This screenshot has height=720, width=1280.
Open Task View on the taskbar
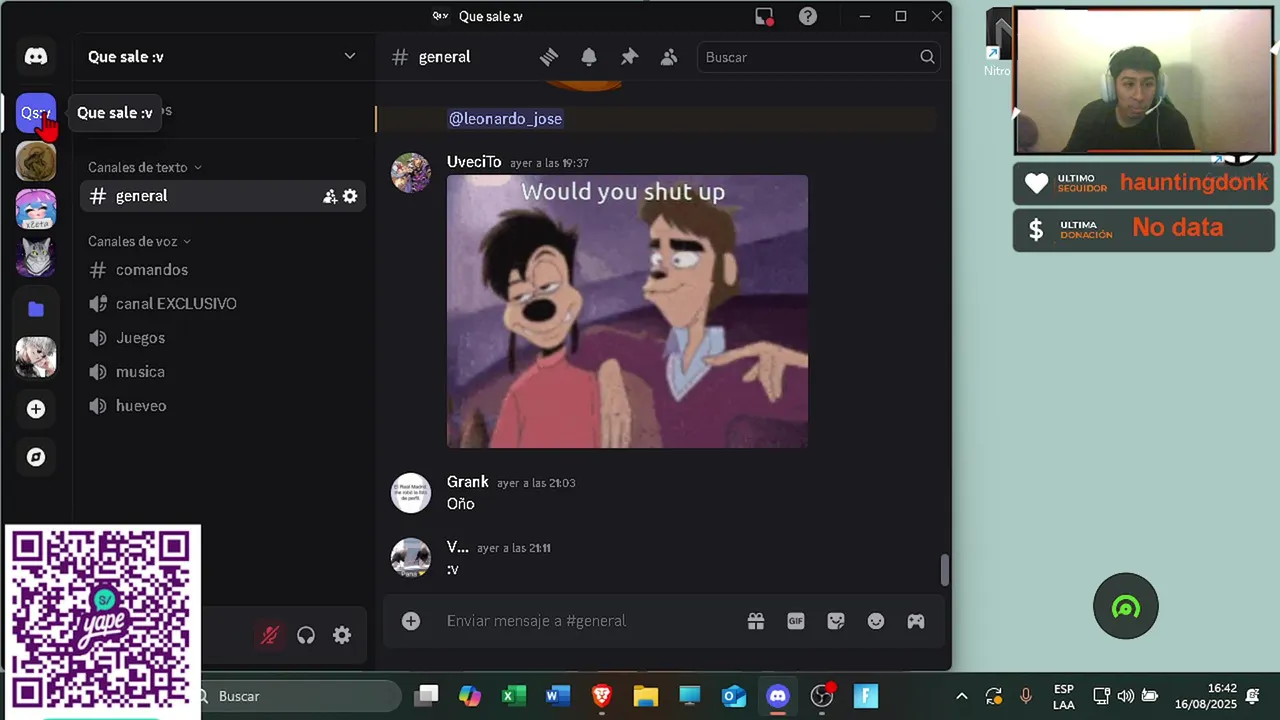428,696
